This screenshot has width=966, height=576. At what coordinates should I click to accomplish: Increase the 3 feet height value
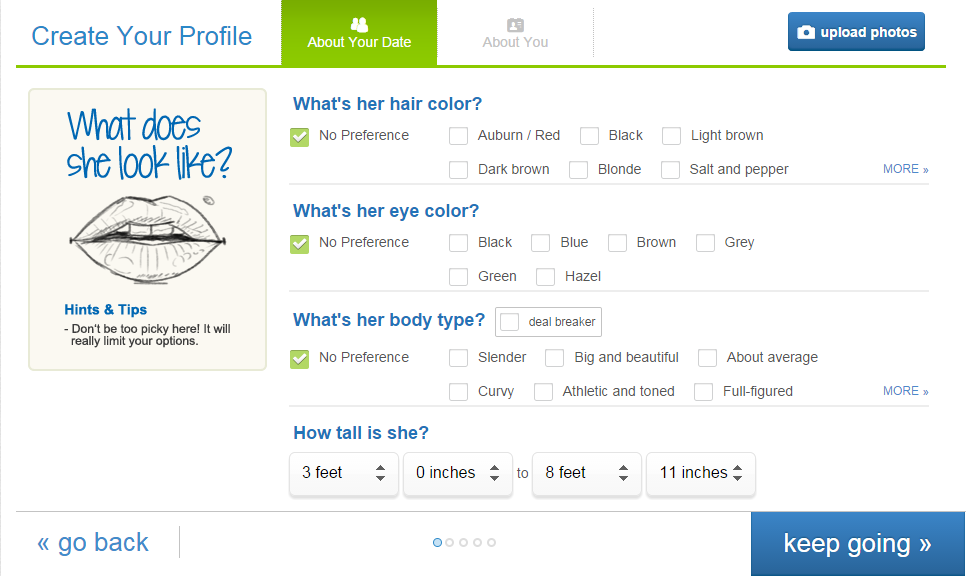[x=380, y=468]
